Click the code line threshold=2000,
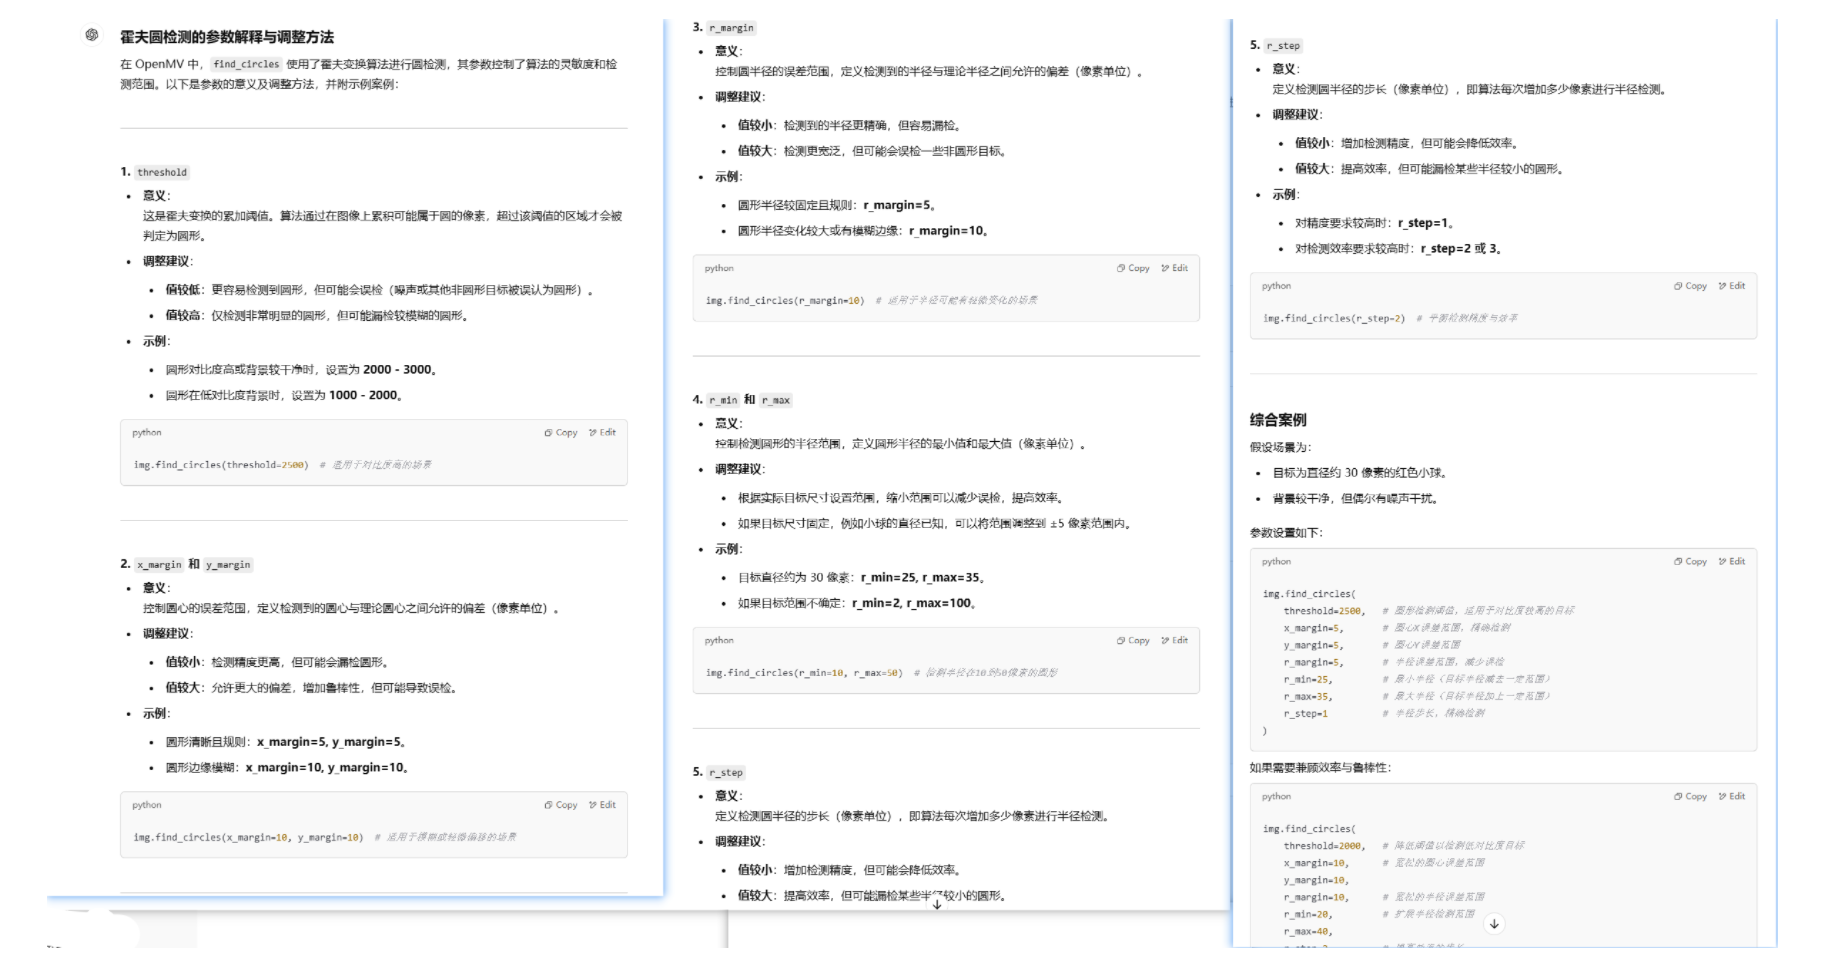Image resolution: width=1835 pixels, height=958 pixels. pos(1324,846)
